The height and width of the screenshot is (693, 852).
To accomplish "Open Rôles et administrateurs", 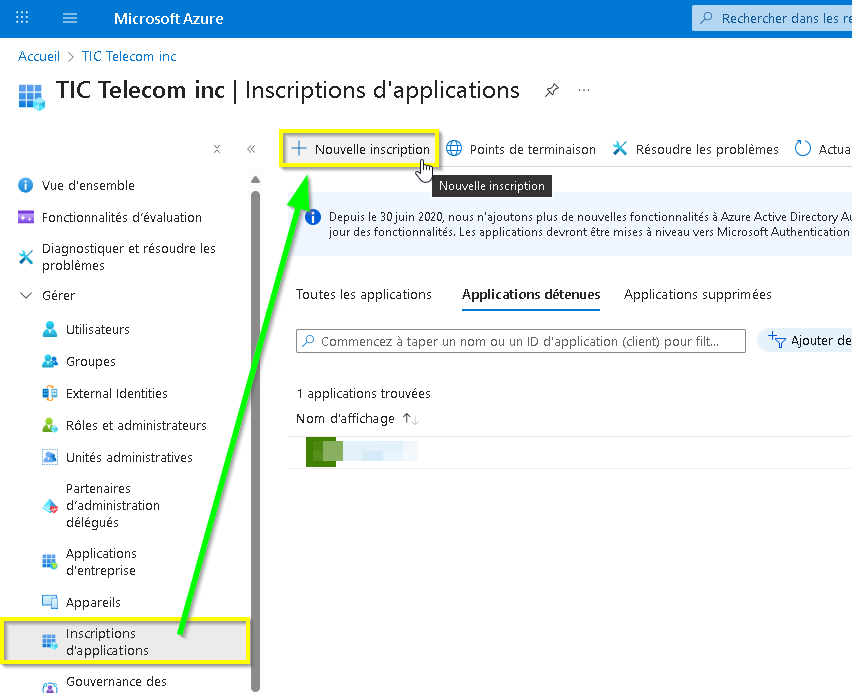I will click(136, 426).
